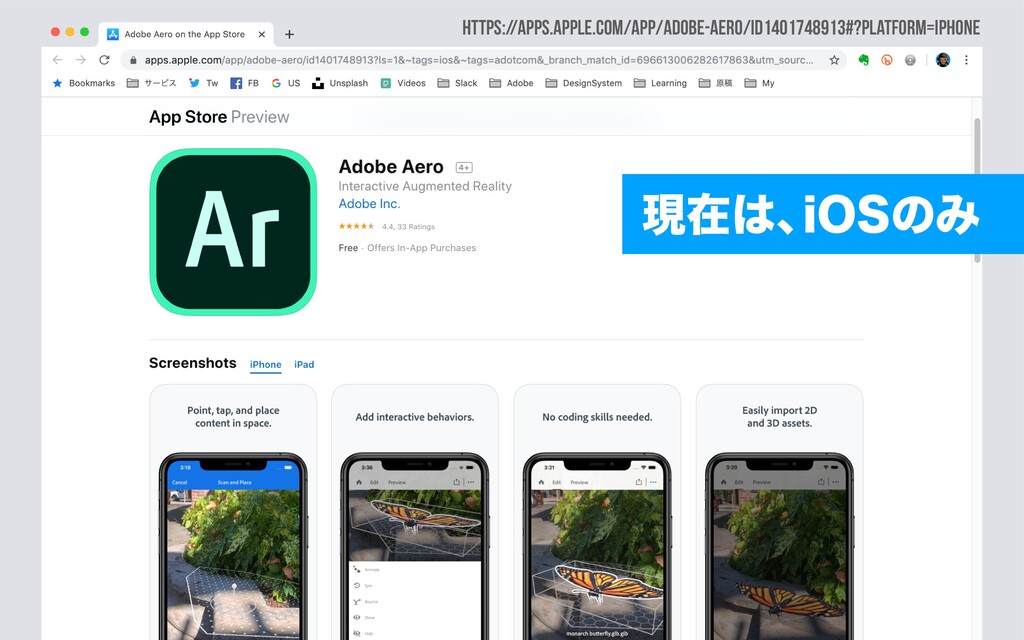Viewport: 1024px width, 640px height.
Task: Click the Adobe Aero app title
Action: tap(391, 167)
